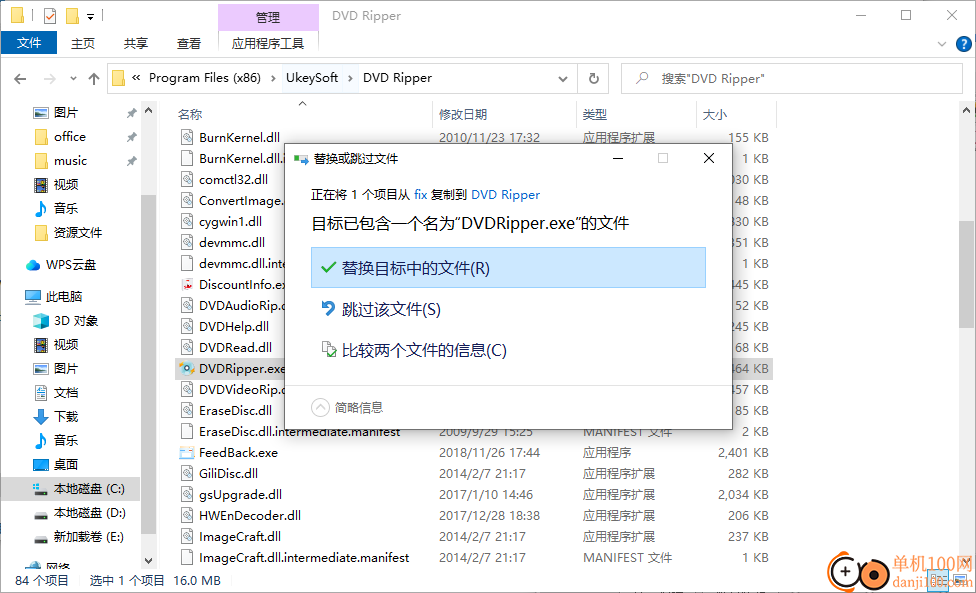This screenshot has height=593, width=976.
Task: Open 3D 对象 folder in sidebar
Action: pos(76,320)
